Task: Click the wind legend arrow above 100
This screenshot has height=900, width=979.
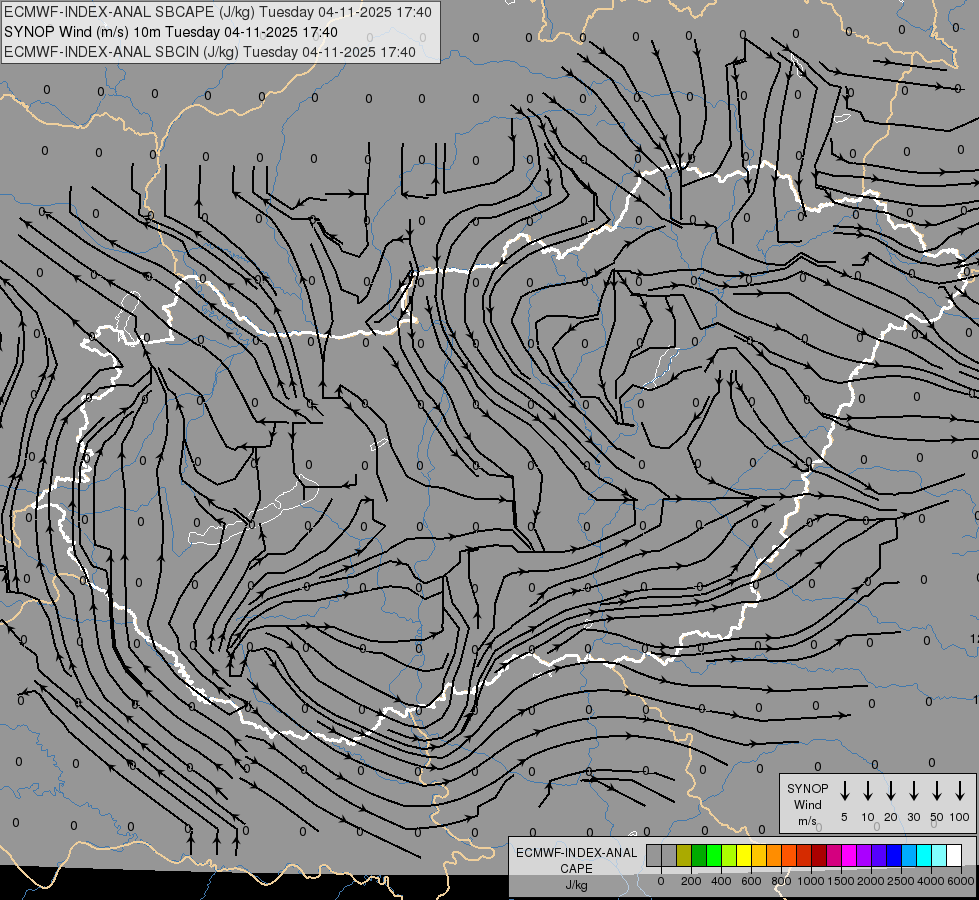Action: [x=960, y=791]
